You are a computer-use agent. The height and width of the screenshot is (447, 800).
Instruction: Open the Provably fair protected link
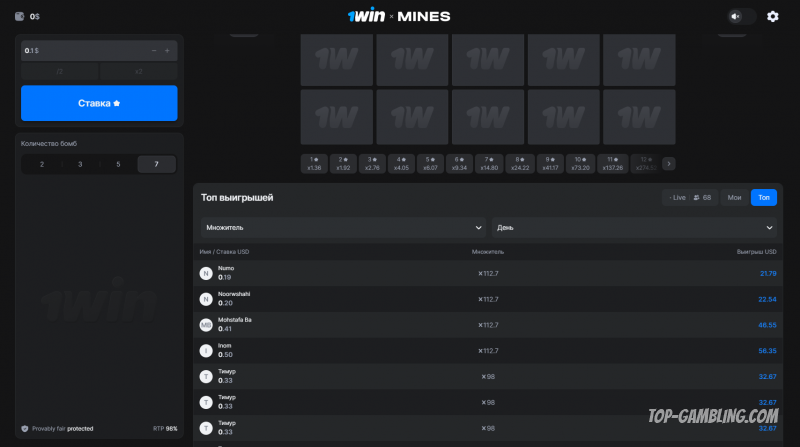click(63, 429)
